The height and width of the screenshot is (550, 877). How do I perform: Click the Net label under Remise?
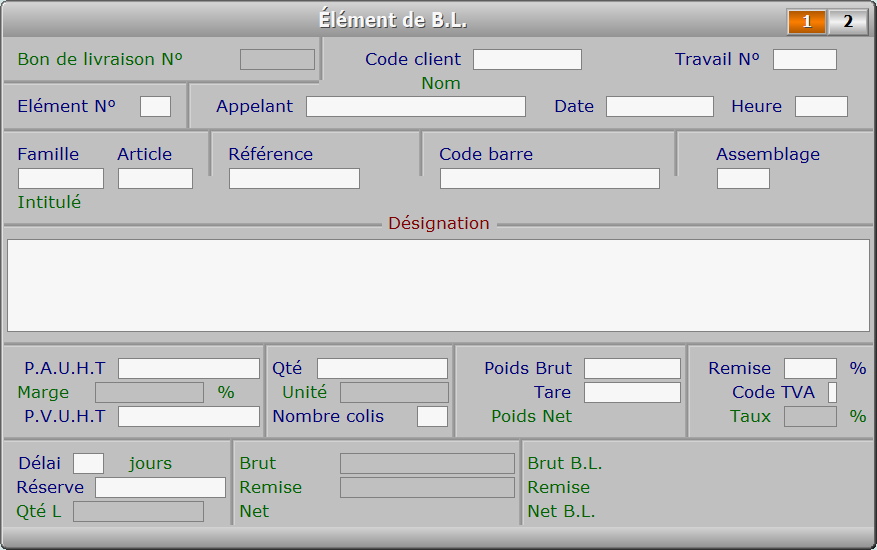click(x=254, y=511)
